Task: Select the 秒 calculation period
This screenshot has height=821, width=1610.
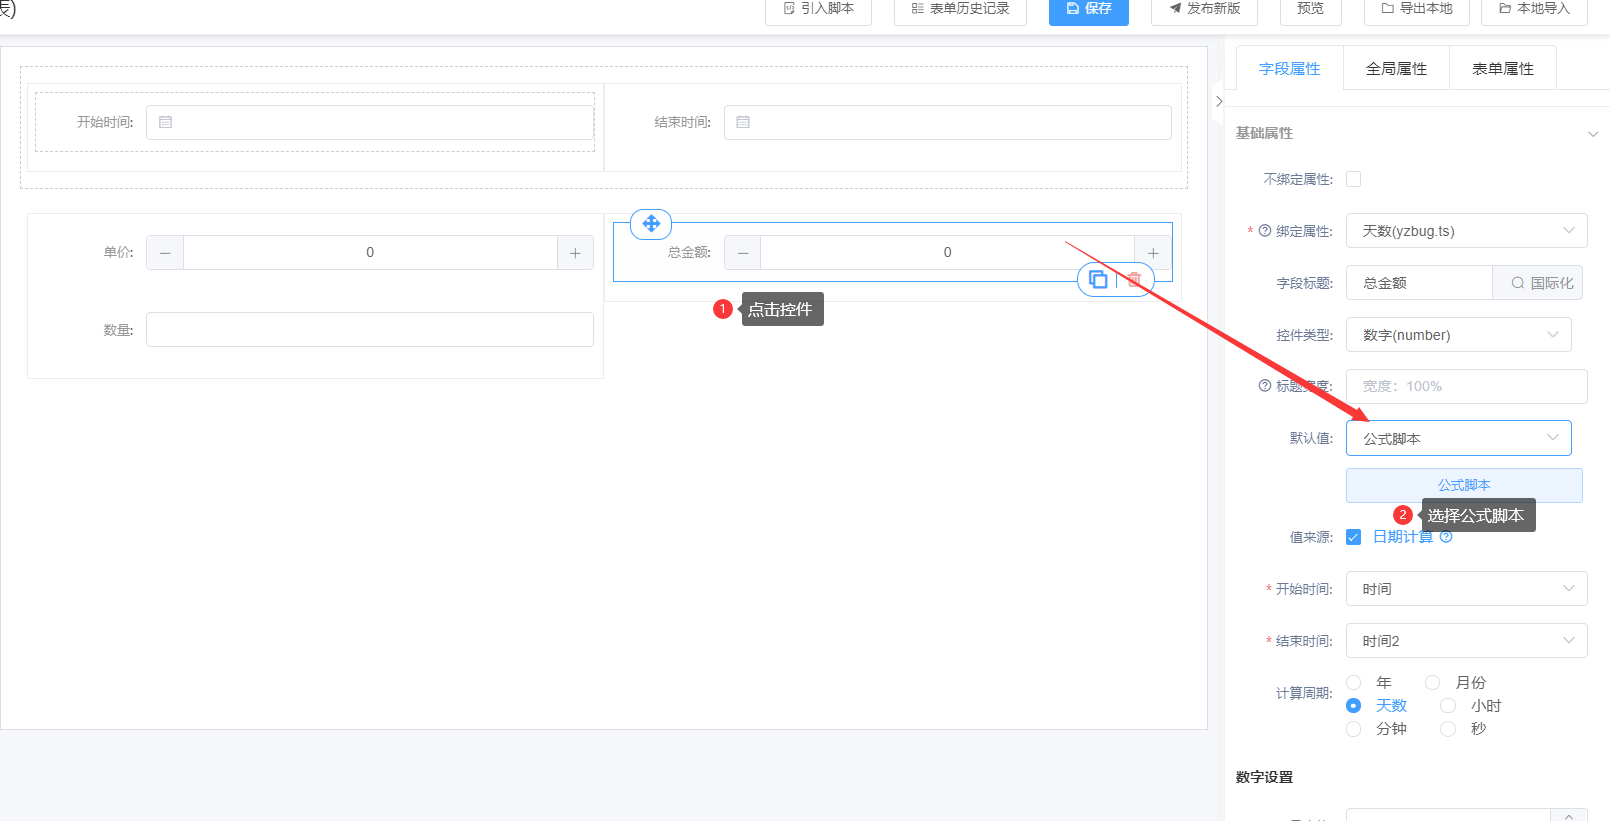Action: click(1448, 729)
